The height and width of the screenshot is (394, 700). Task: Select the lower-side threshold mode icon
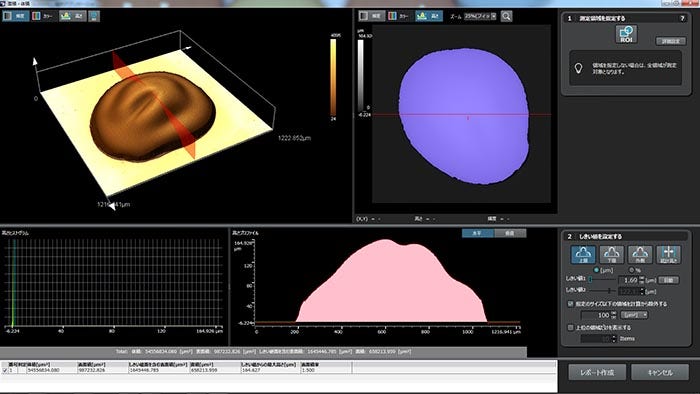point(612,254)
